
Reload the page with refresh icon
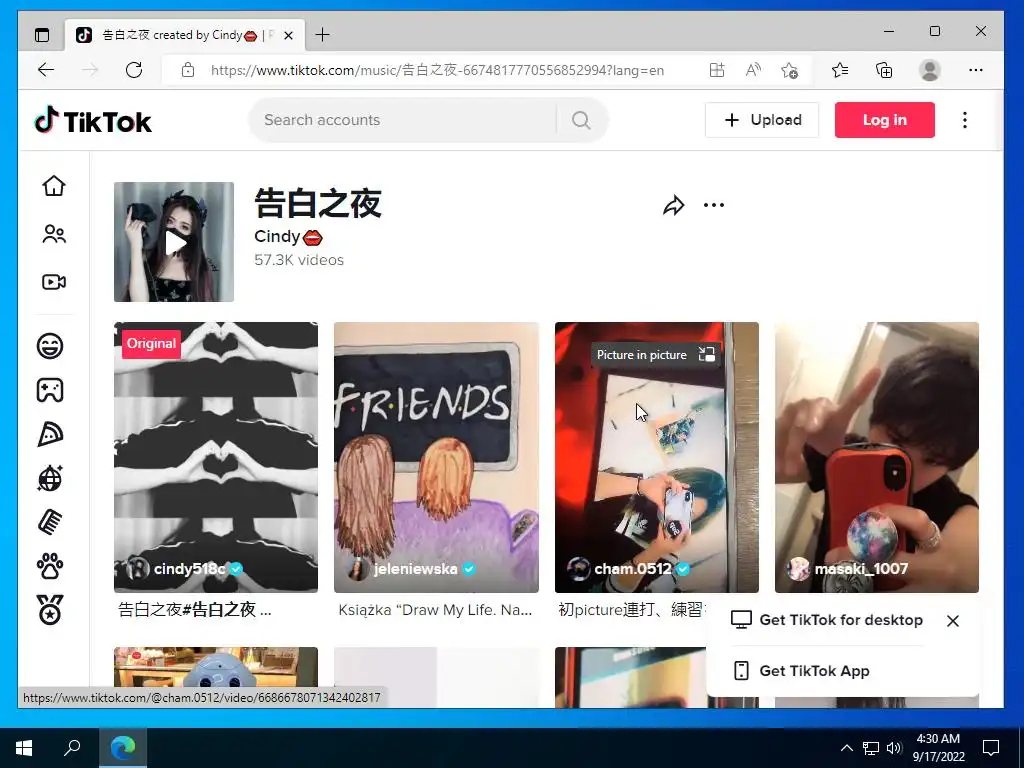tap(134, 70)
